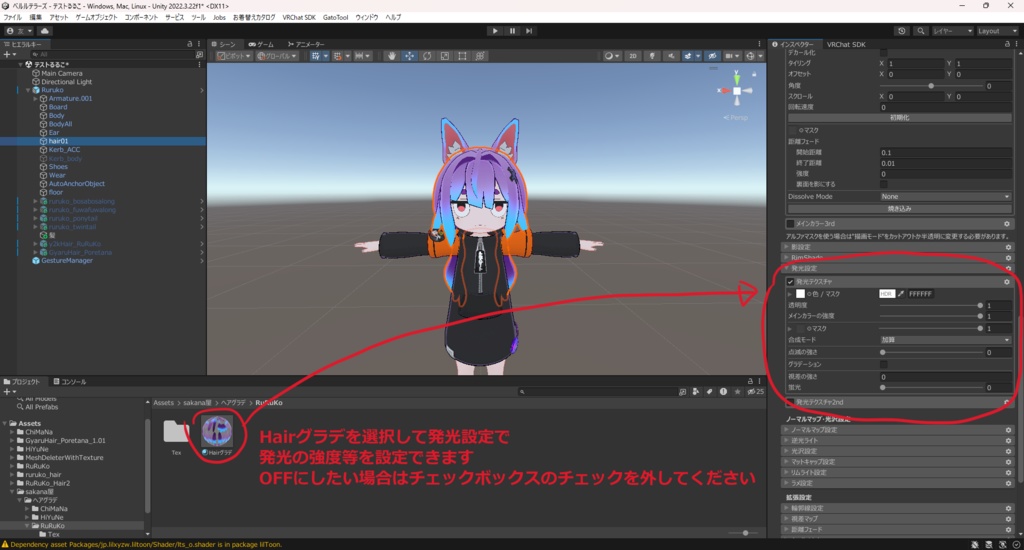Open gear settings for メインカラー3rd

tap(1007, 223)
